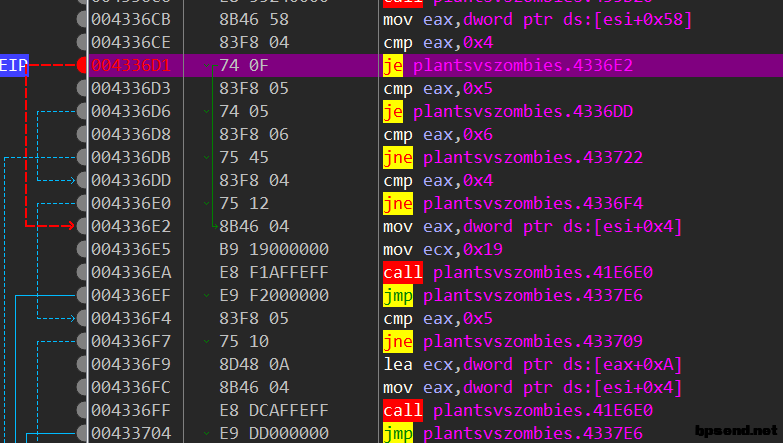Screen dimensions: 783x443
Task: Toggle breakpoint dot at address 004336EA
Action: click(82, 272)
